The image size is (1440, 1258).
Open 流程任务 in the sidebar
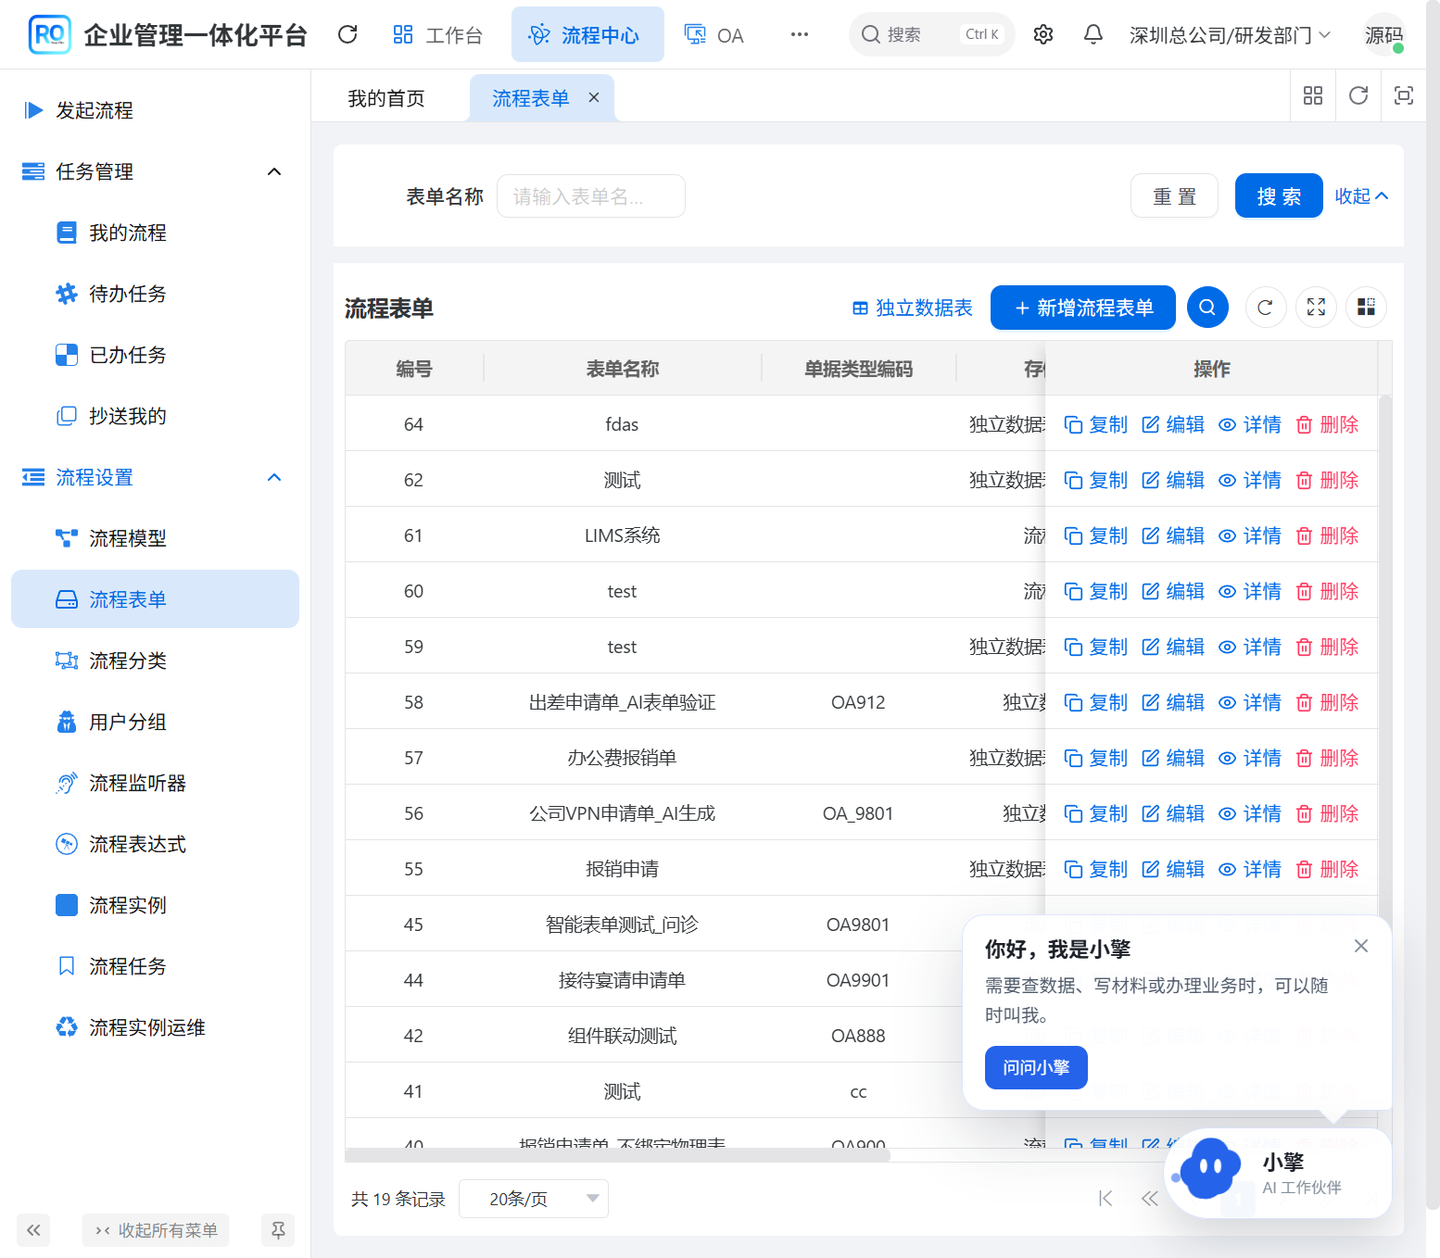click(155, 966)
